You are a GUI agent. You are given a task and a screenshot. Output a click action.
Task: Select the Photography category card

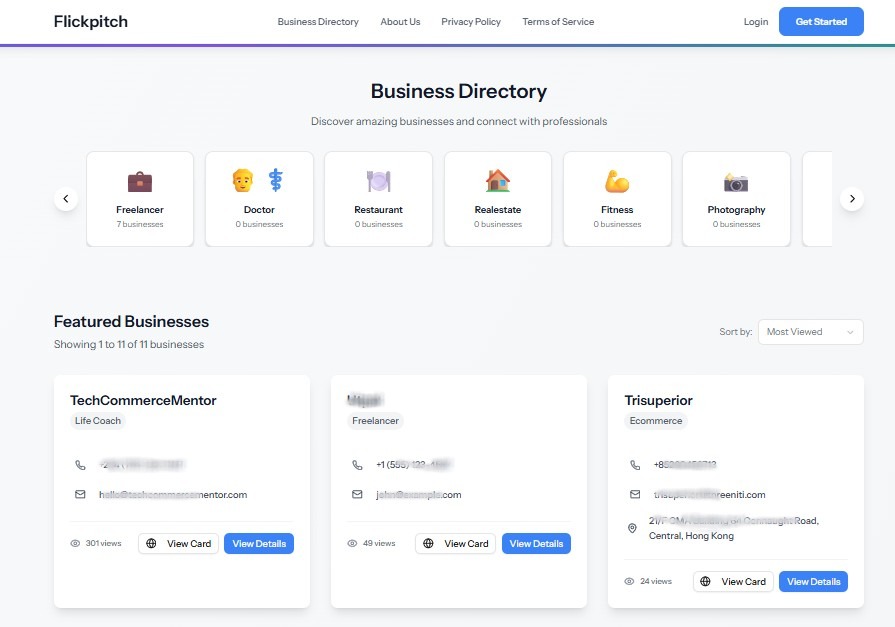point(736,199)
